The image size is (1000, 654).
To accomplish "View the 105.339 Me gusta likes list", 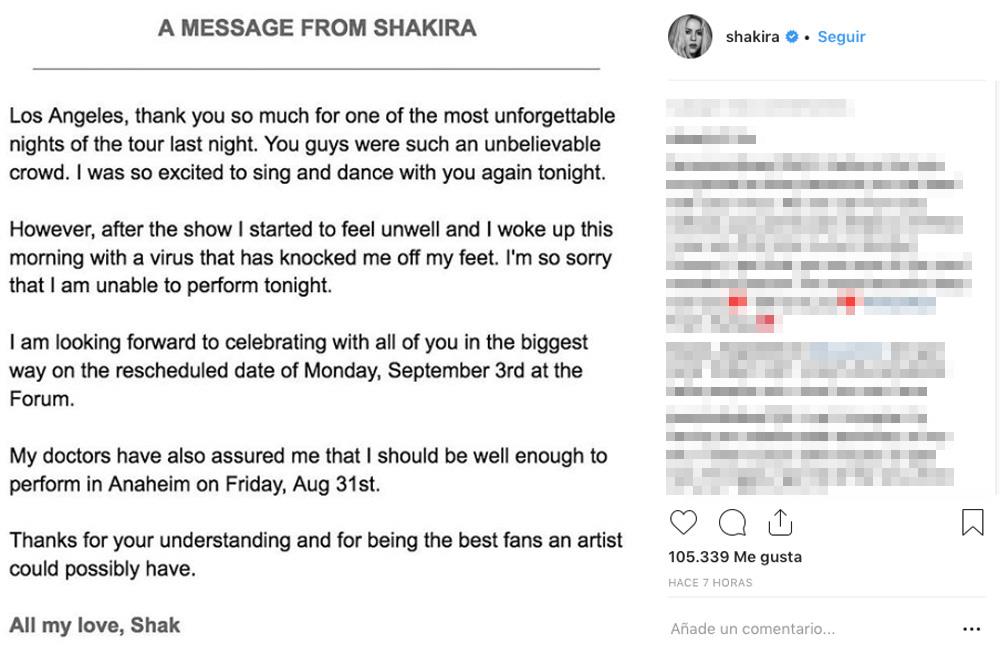I will 735,557.
